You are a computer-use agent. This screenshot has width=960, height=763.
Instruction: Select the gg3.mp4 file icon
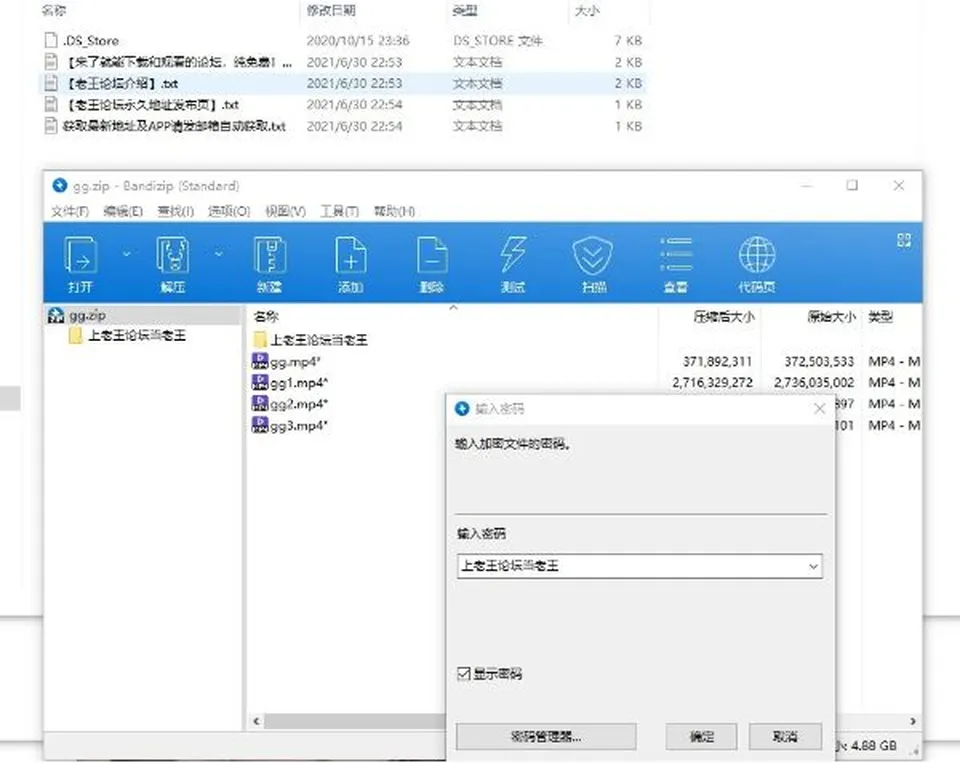point(260,425)
